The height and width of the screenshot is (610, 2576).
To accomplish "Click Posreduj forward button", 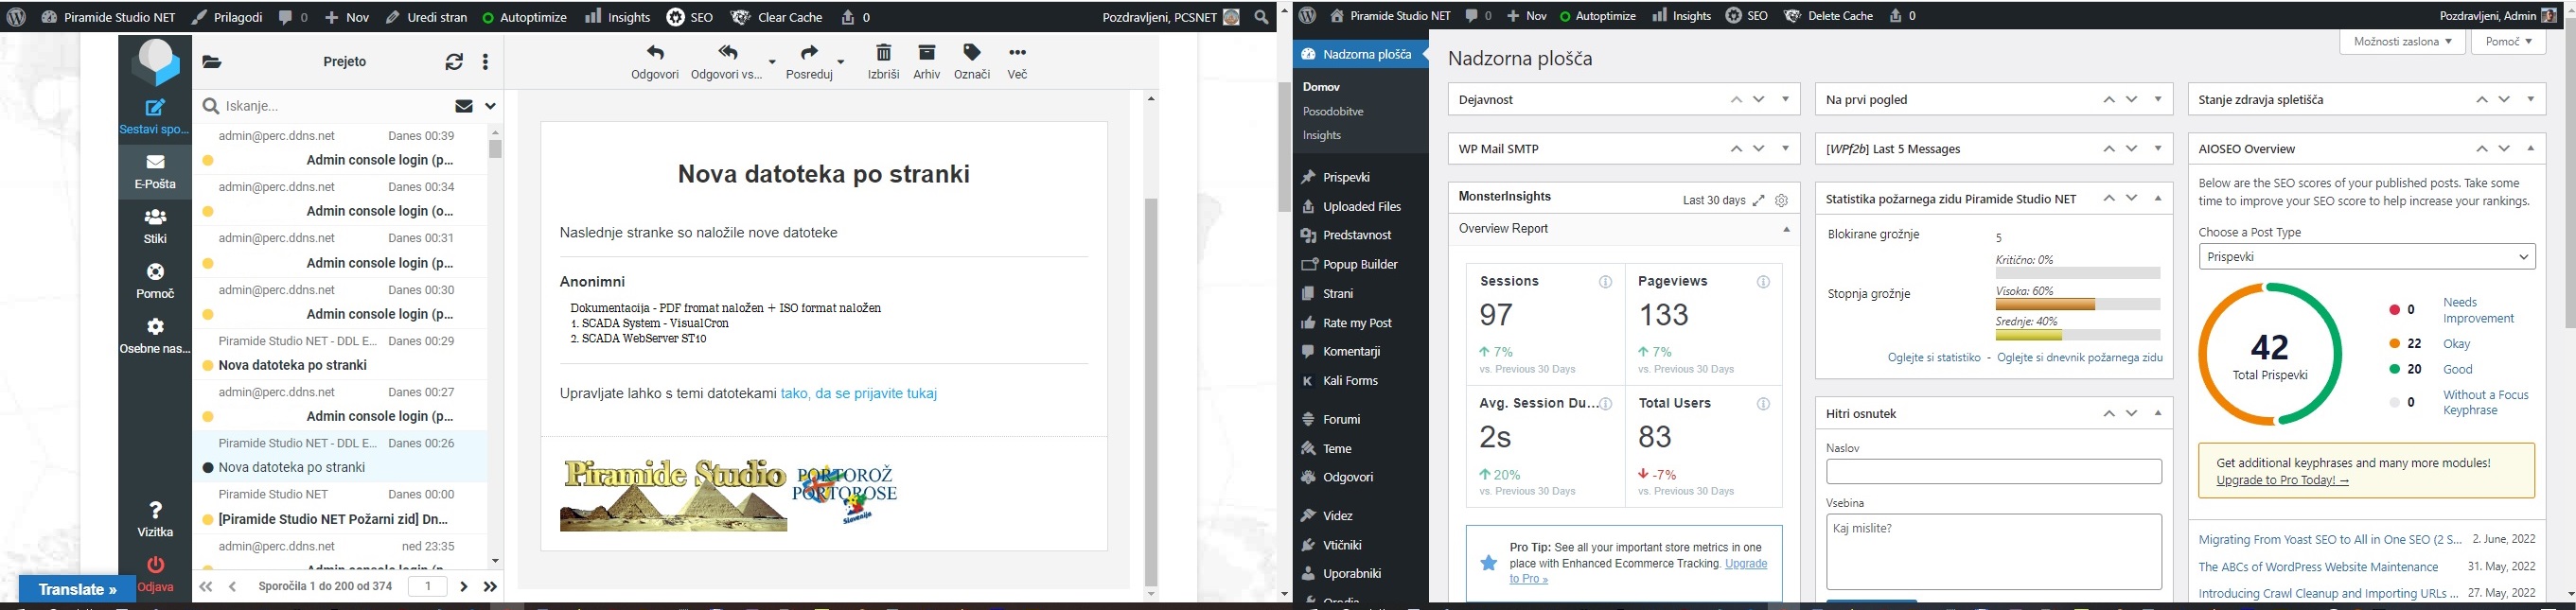I will pyautogui.click(x=809, y=62).
